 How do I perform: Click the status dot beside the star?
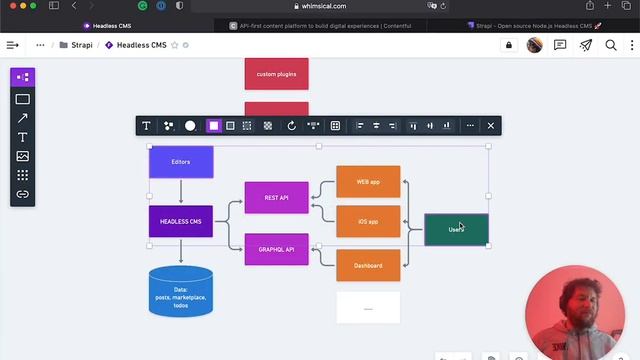tap(186, 45)
